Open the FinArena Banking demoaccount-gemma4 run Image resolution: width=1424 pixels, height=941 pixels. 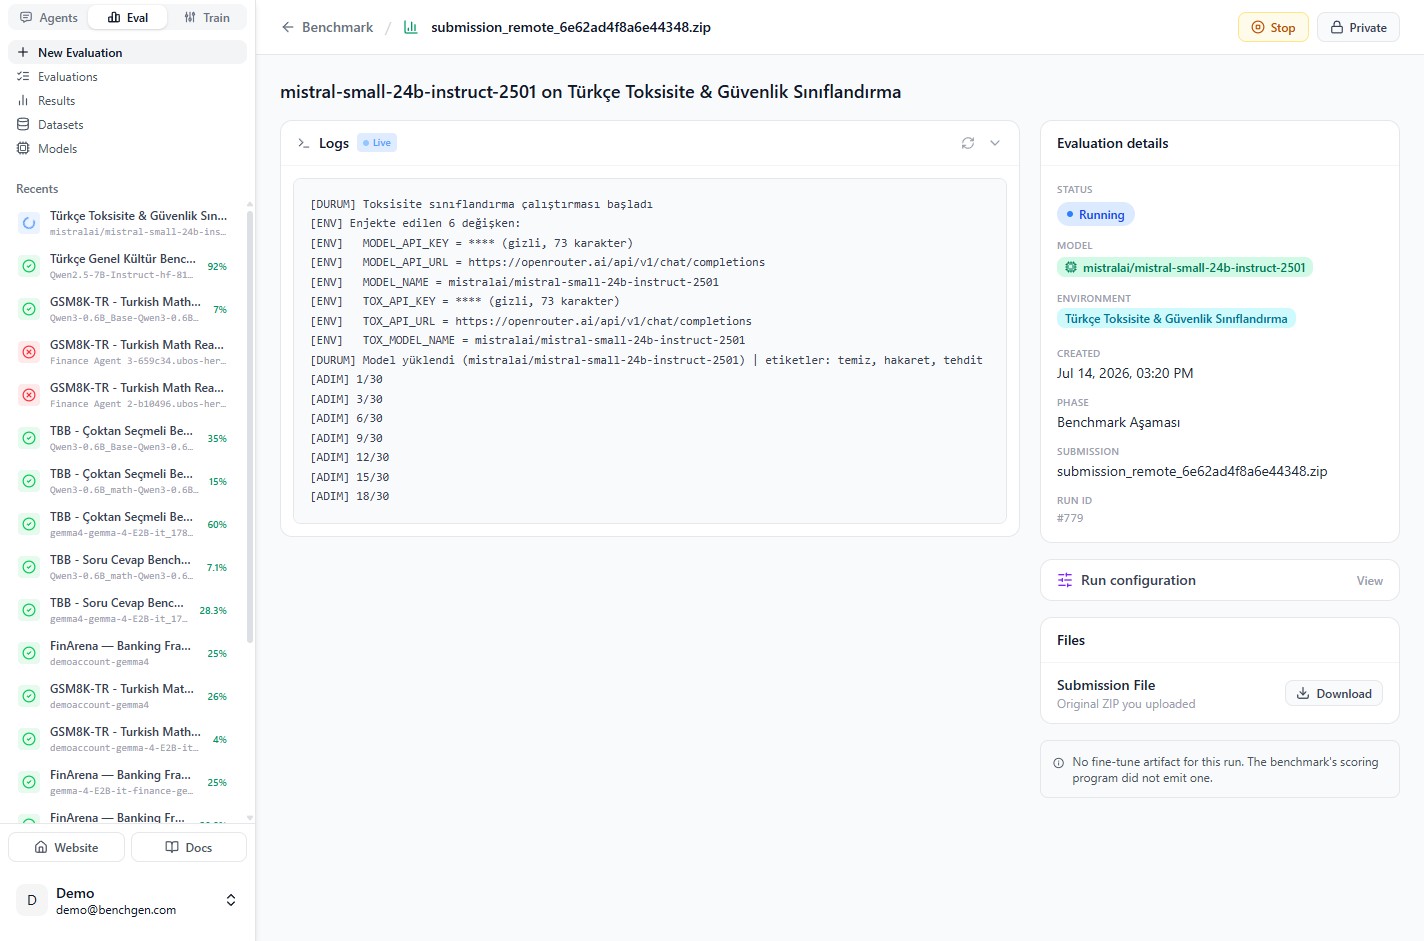point(127,653)
